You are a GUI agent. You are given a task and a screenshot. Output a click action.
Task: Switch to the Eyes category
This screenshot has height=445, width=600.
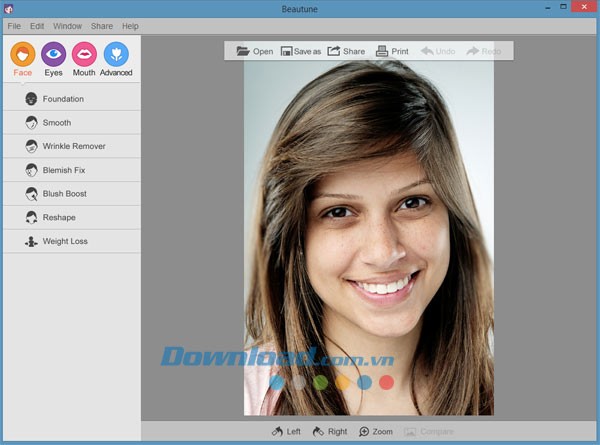[x=54, y=55]
